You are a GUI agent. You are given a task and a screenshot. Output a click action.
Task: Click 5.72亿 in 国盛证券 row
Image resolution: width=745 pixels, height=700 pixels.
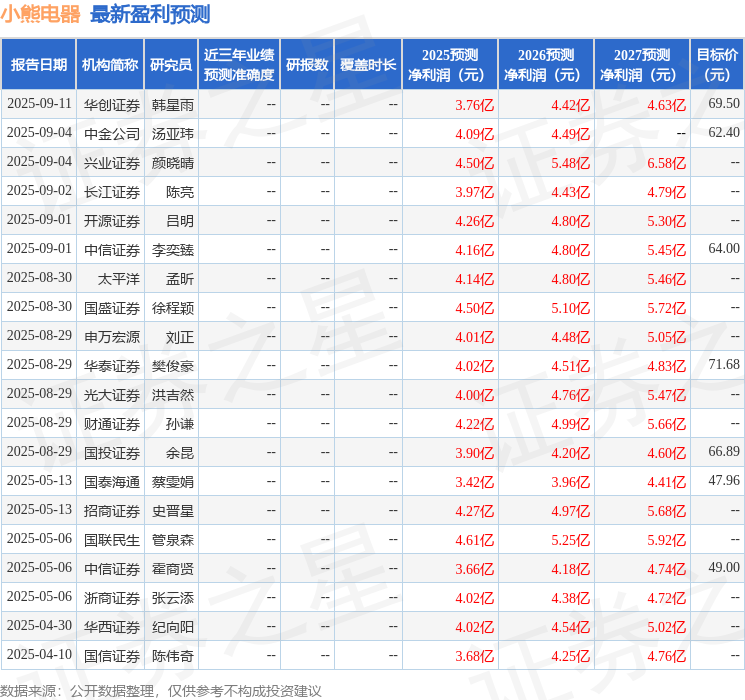coord(666,308)
